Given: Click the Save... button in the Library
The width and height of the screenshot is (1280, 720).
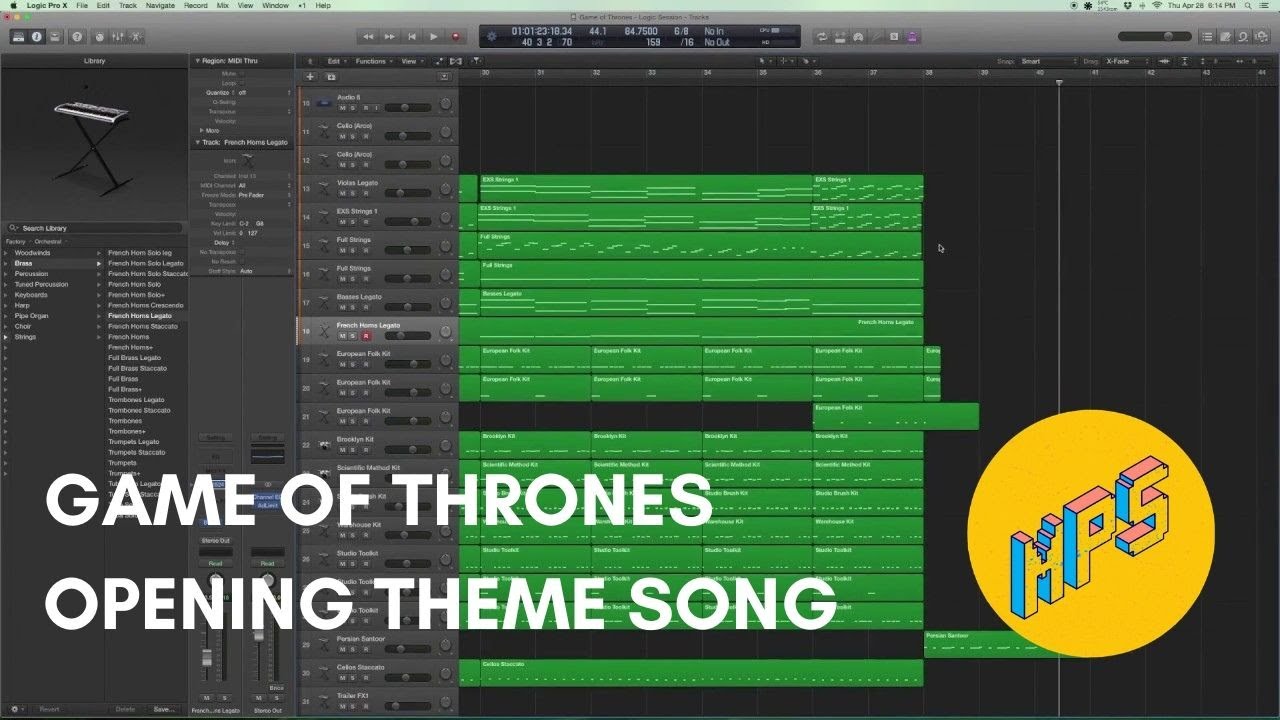Looking at the screenshot, I should (x=163, y=709).
